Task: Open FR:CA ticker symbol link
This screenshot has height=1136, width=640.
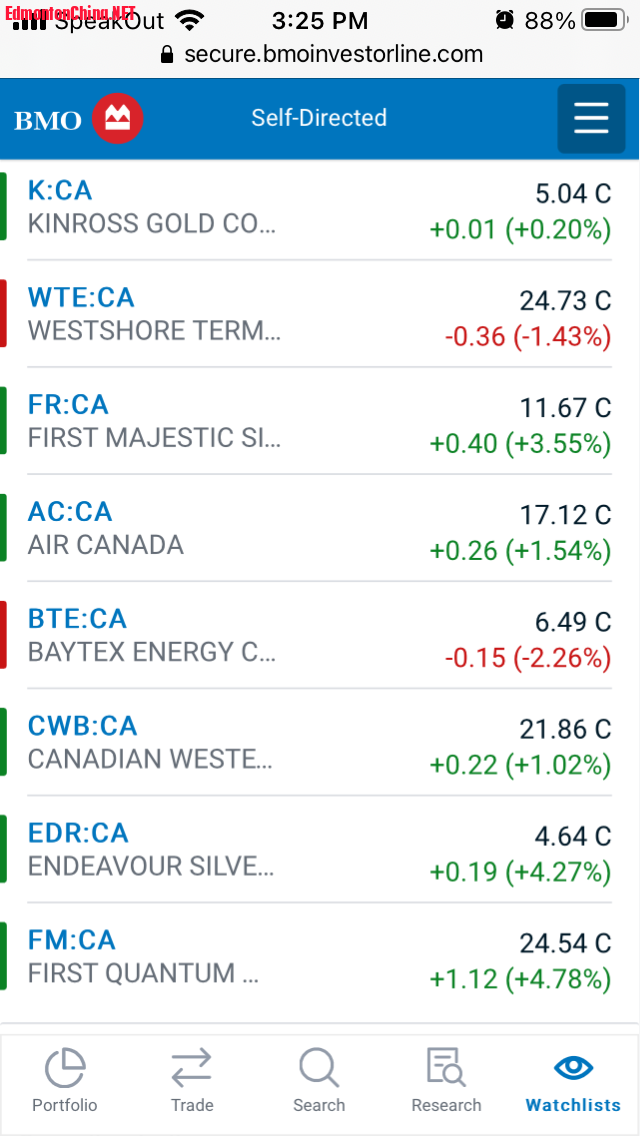Action: 68,404
